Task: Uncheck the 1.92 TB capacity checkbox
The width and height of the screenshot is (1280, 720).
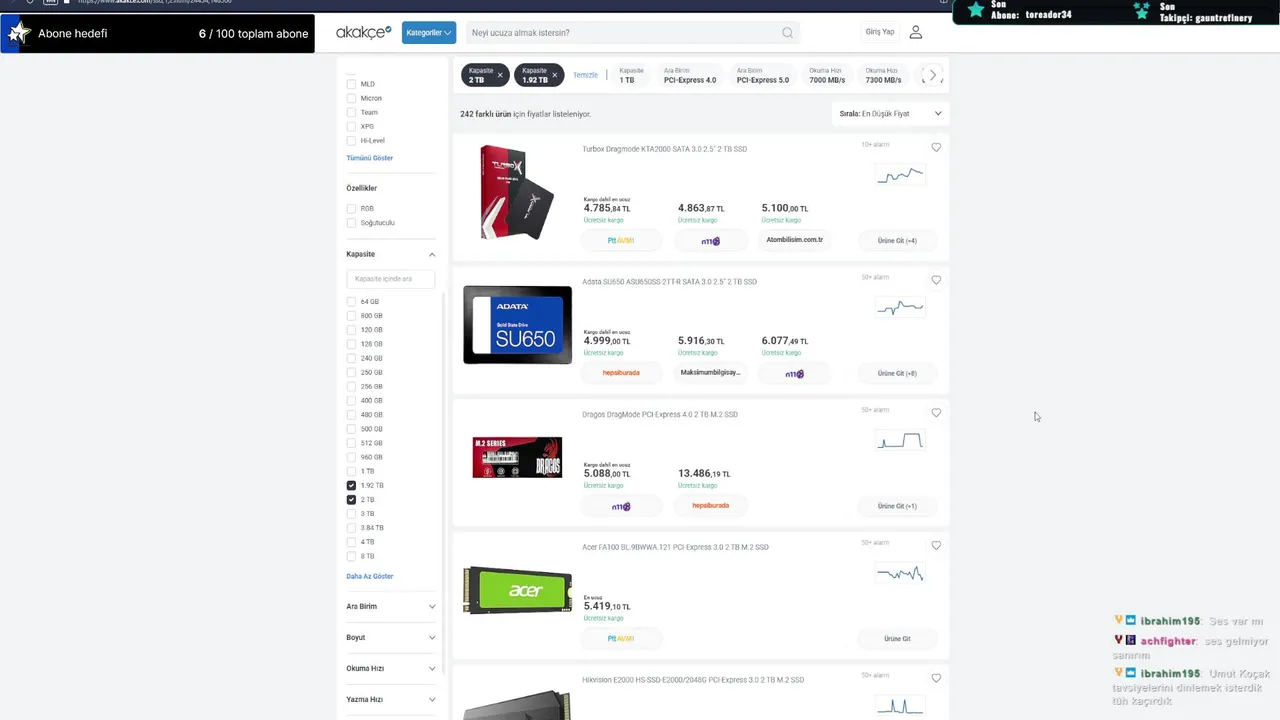Action: [351, 485]
